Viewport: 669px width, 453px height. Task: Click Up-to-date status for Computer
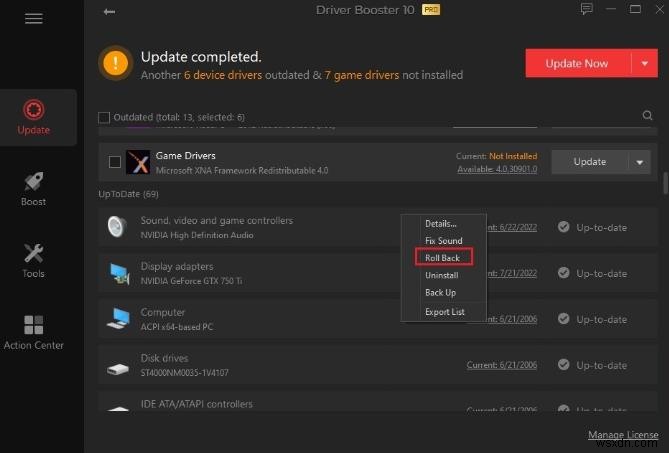(x=602, y=319)
